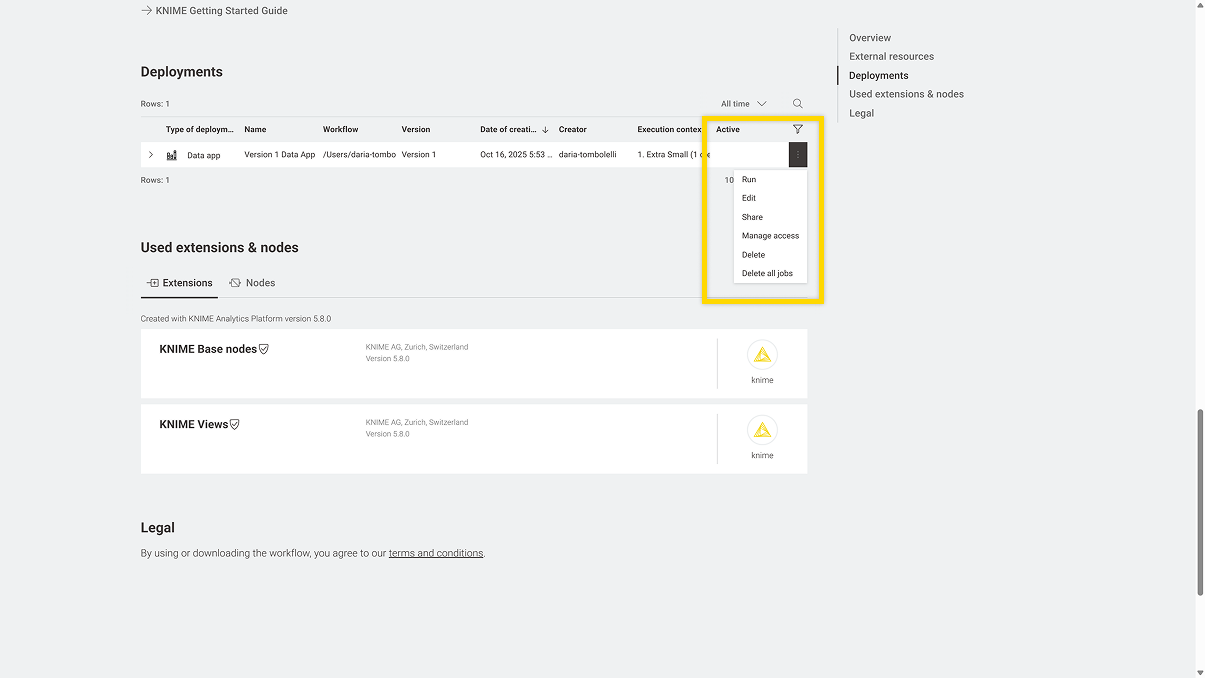Open the KNIME Getting Started Guide link
This screenshot has height=678, width=1205.
pos(221,11)
